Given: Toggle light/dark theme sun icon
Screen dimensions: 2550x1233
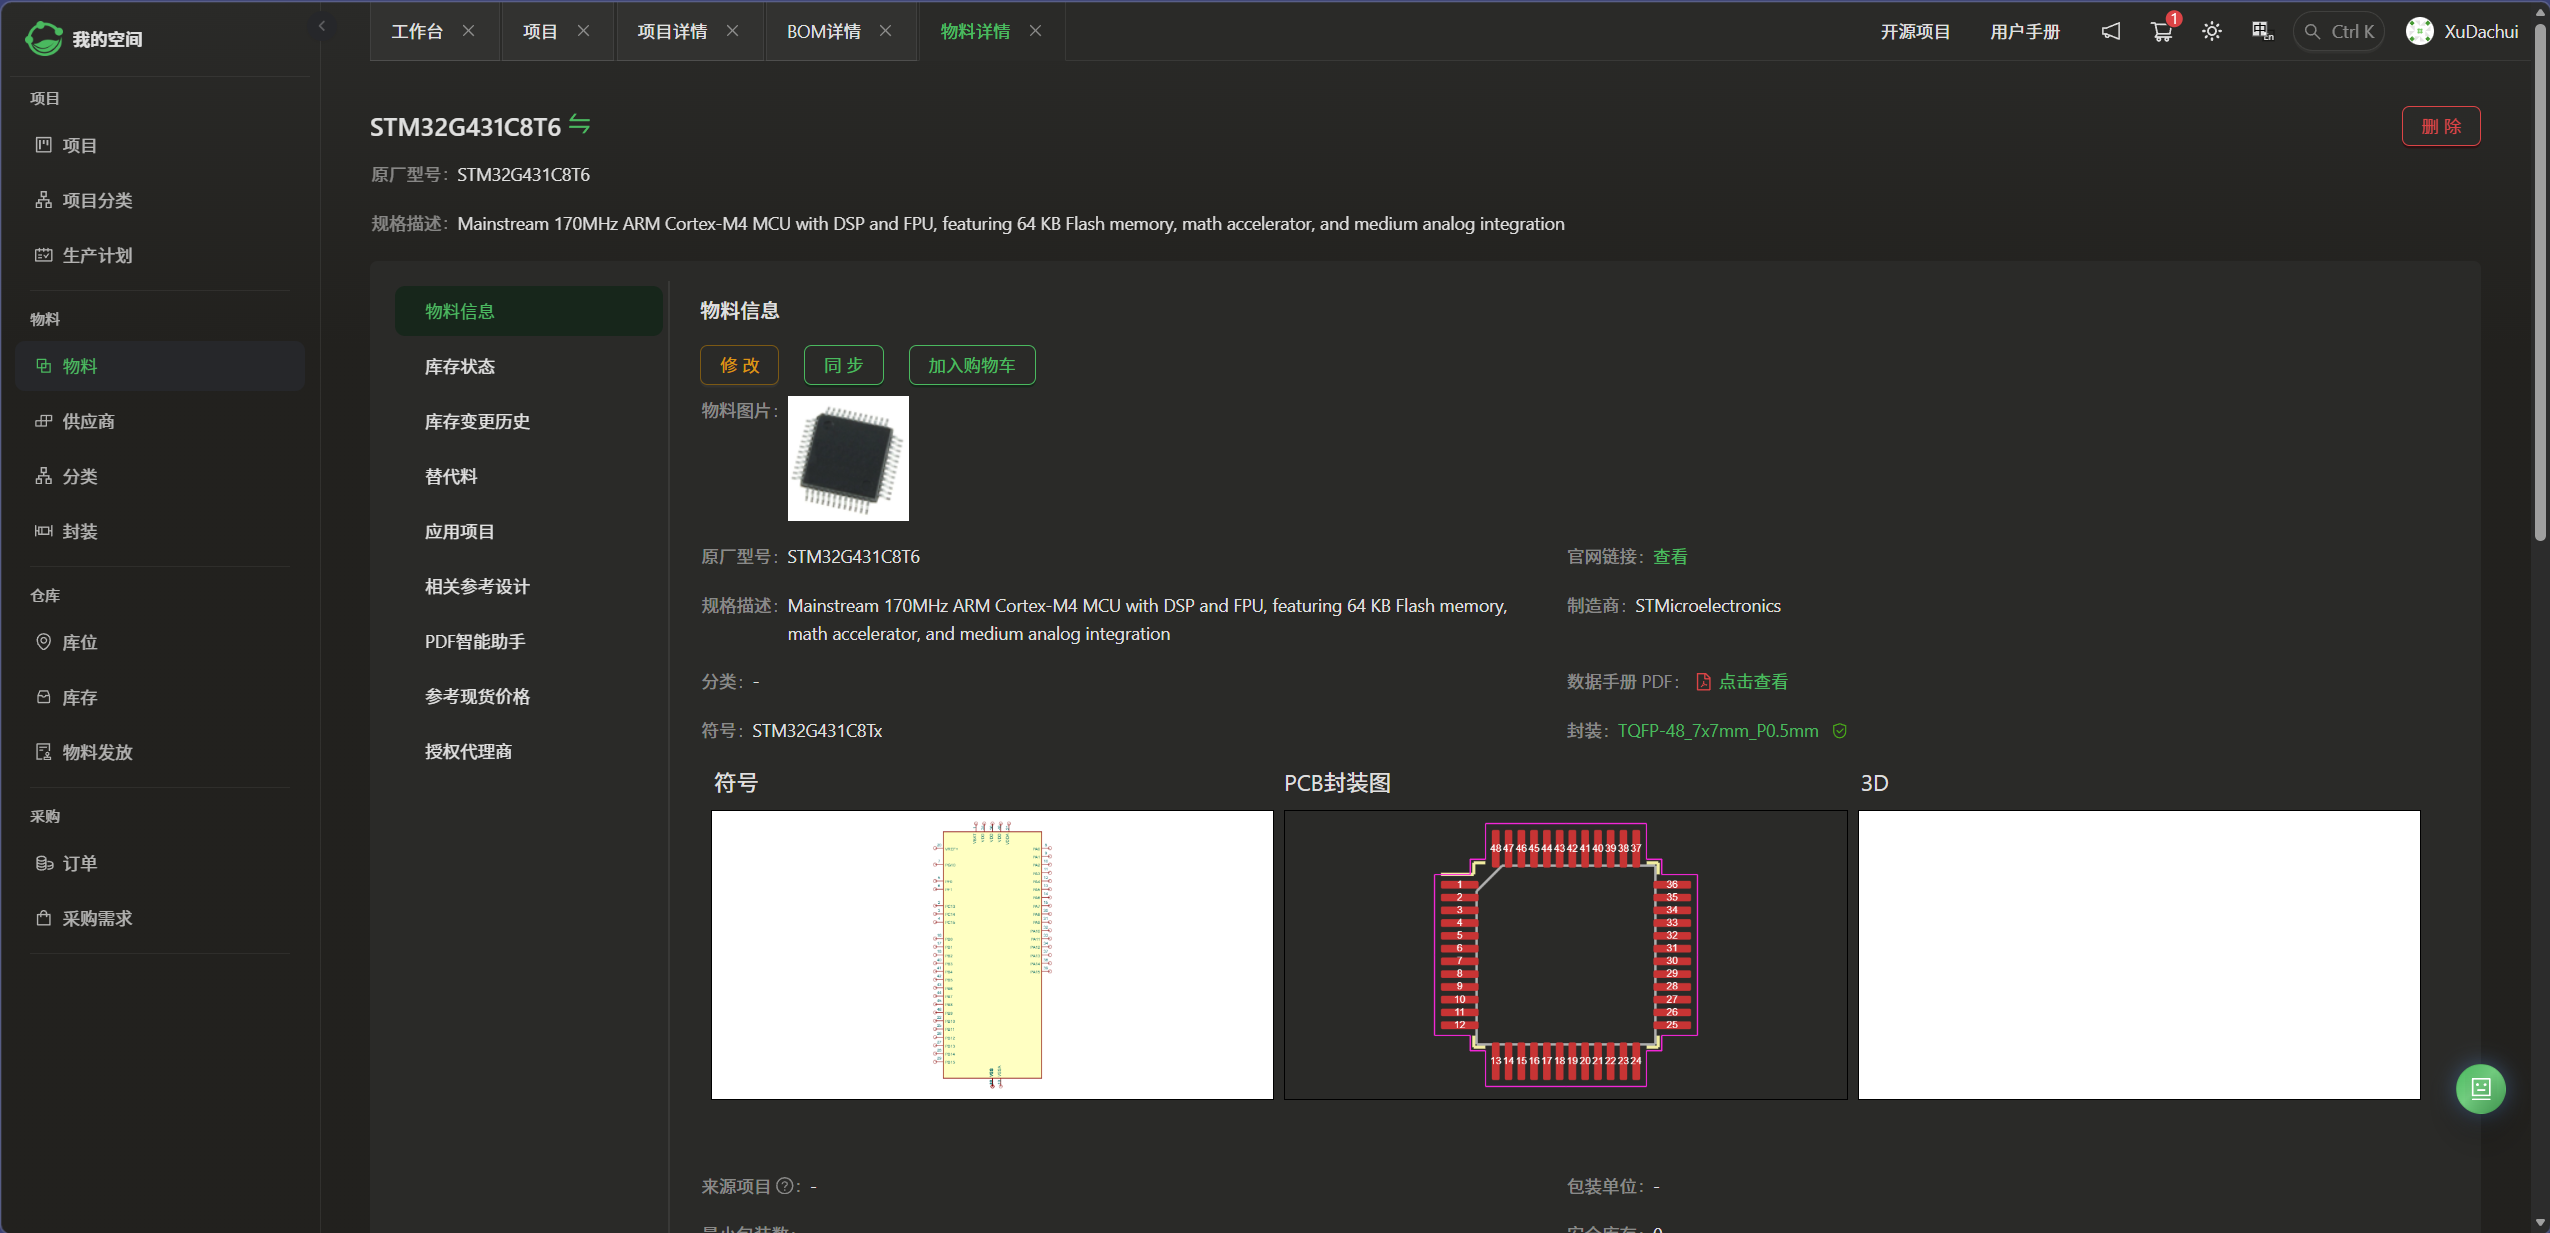Looking at the screenshot, I should 2211,32.
